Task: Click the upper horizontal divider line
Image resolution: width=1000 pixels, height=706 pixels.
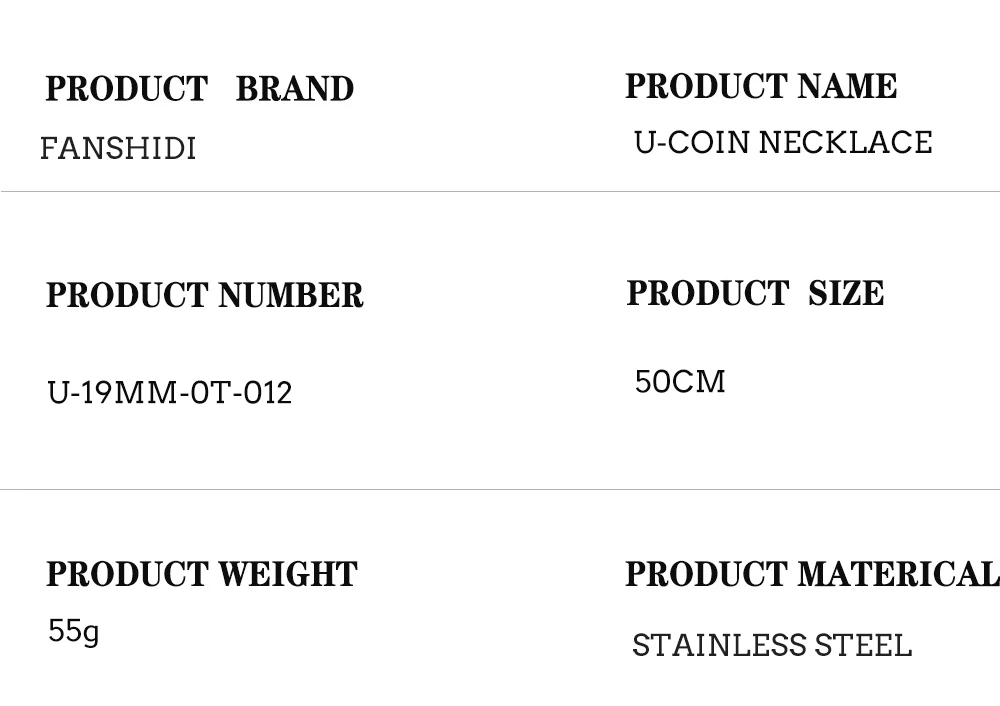Action: tap(500, 191)
